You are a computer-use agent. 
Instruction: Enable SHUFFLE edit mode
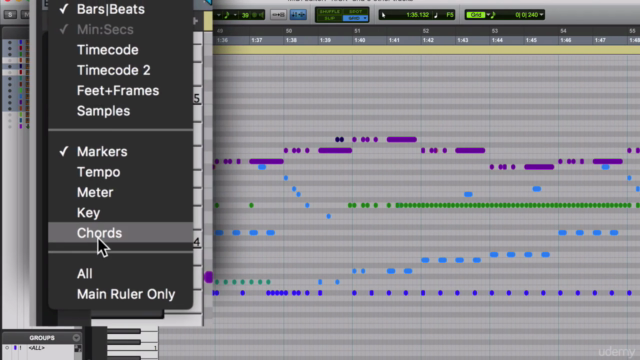click(x=329, y=11)
